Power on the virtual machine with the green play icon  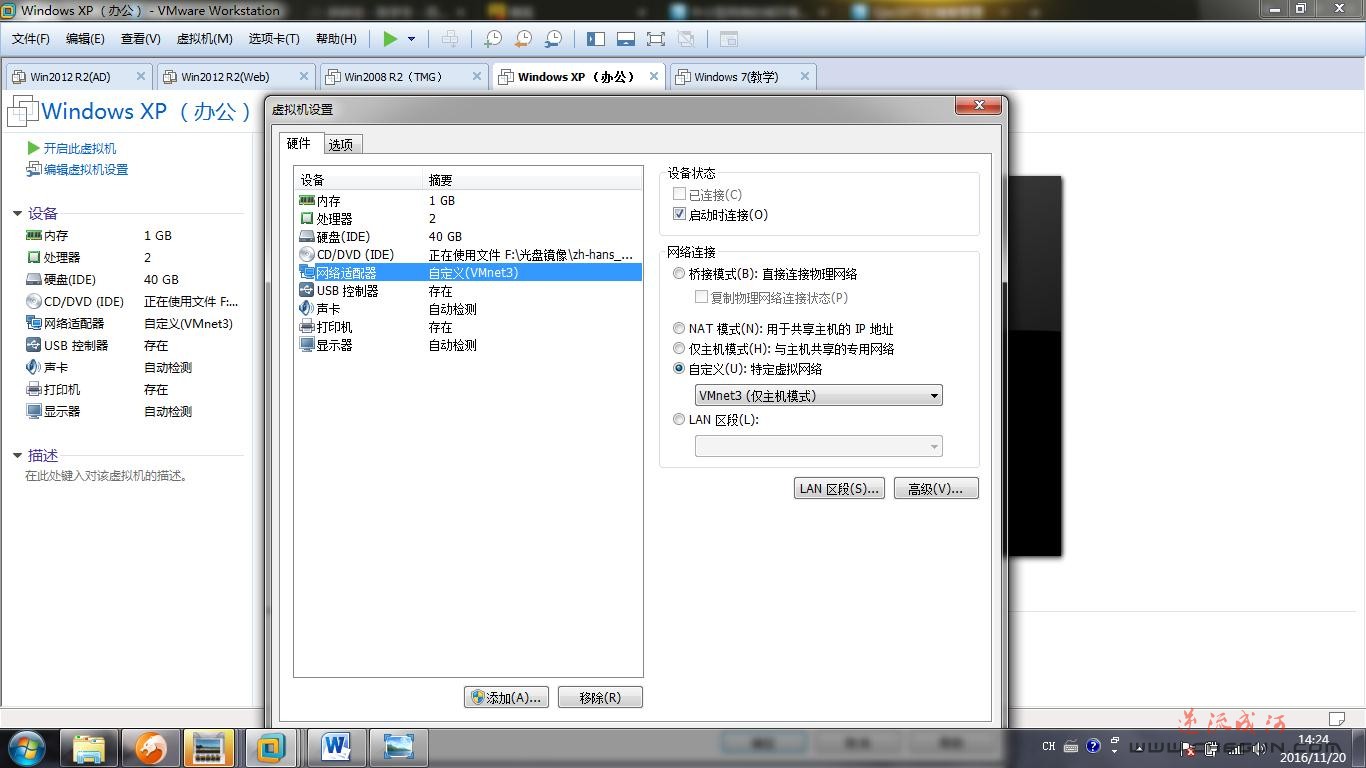pyautogui.click(x=390, y=39)
